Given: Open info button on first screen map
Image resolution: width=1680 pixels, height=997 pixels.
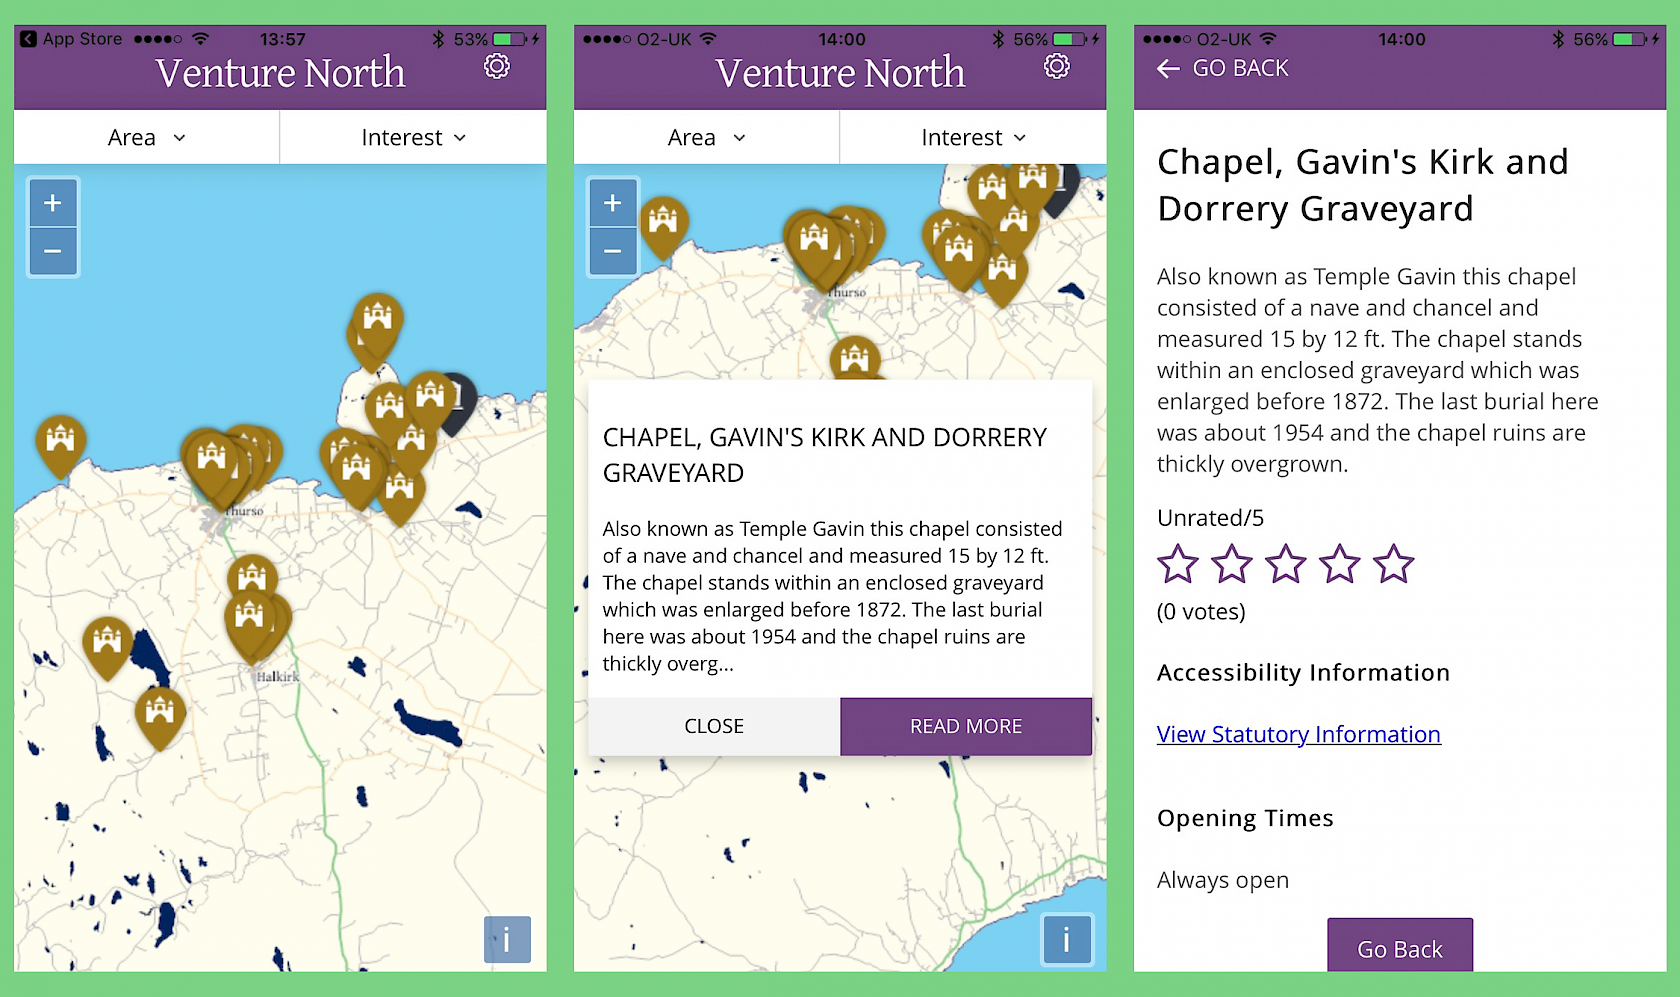Looking at the screenshot, I should pyautogui.click(x=507, y=940).
